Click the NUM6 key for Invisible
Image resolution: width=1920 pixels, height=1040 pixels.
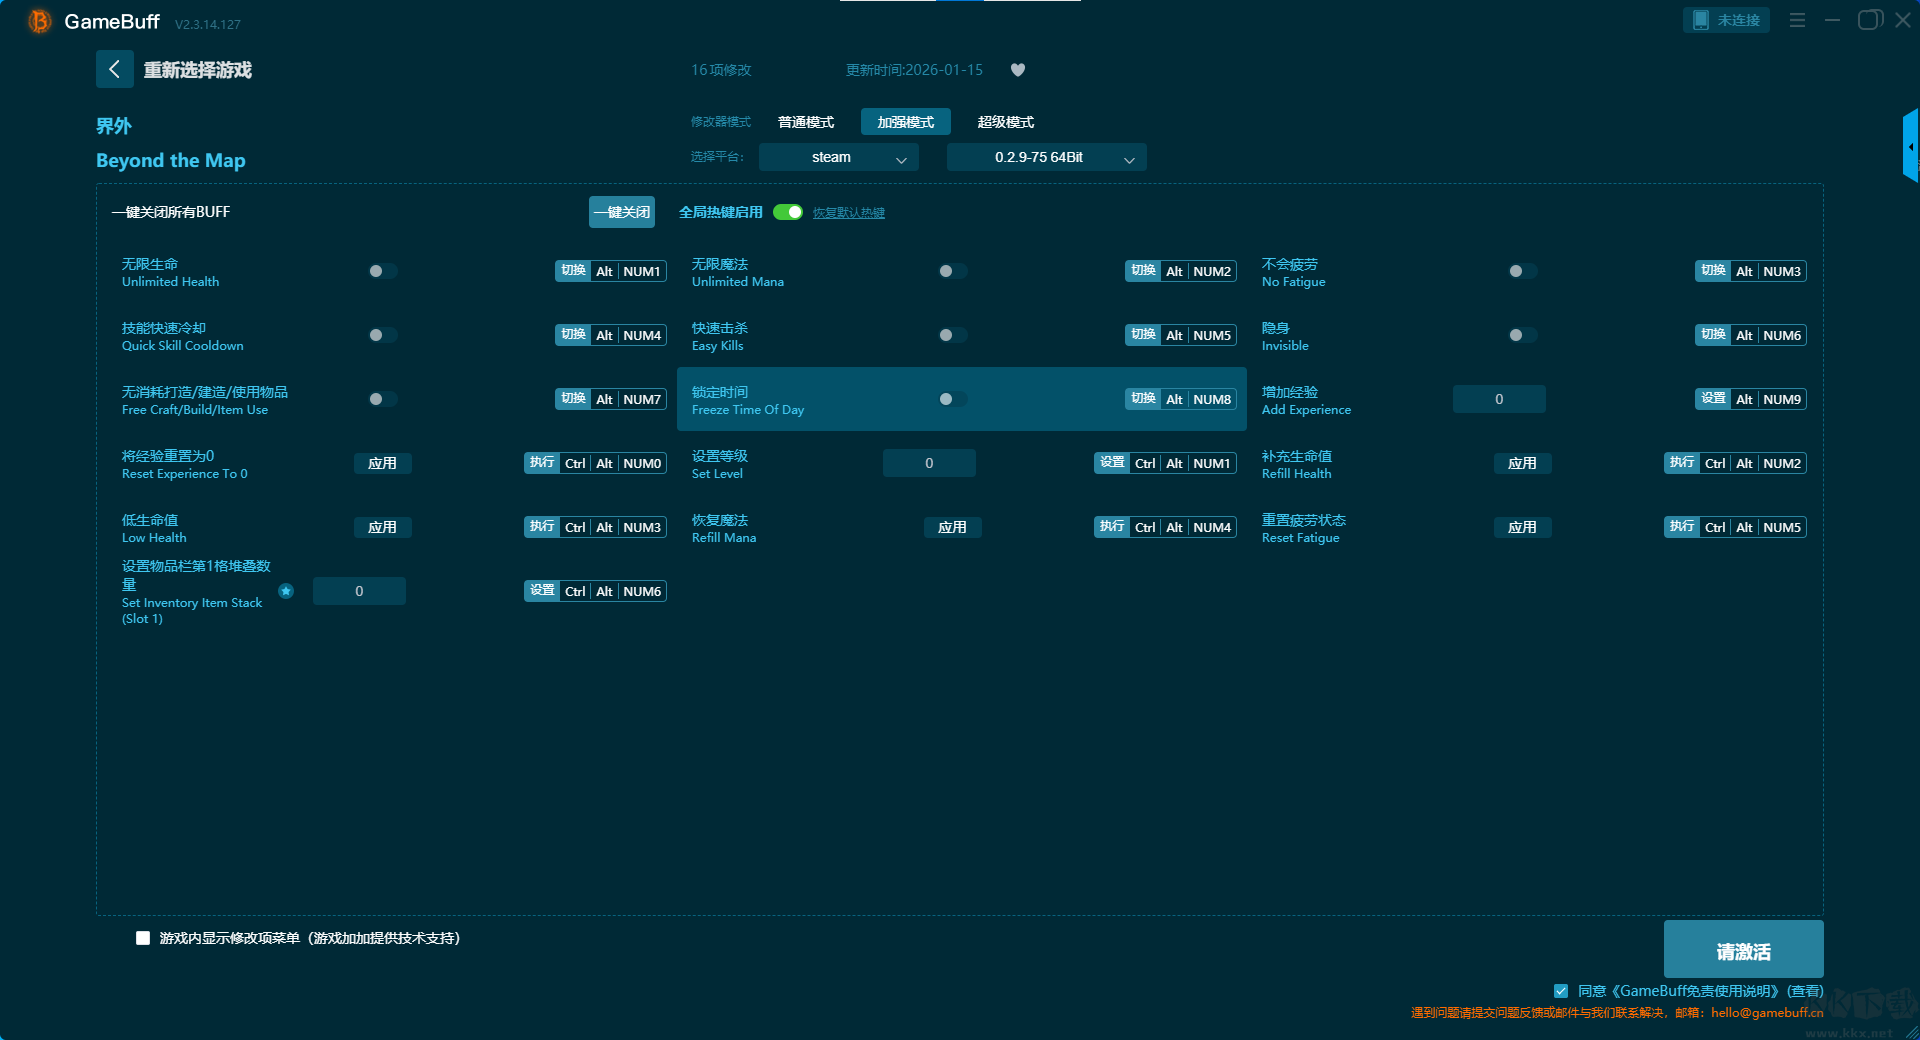click(1782, 335)
